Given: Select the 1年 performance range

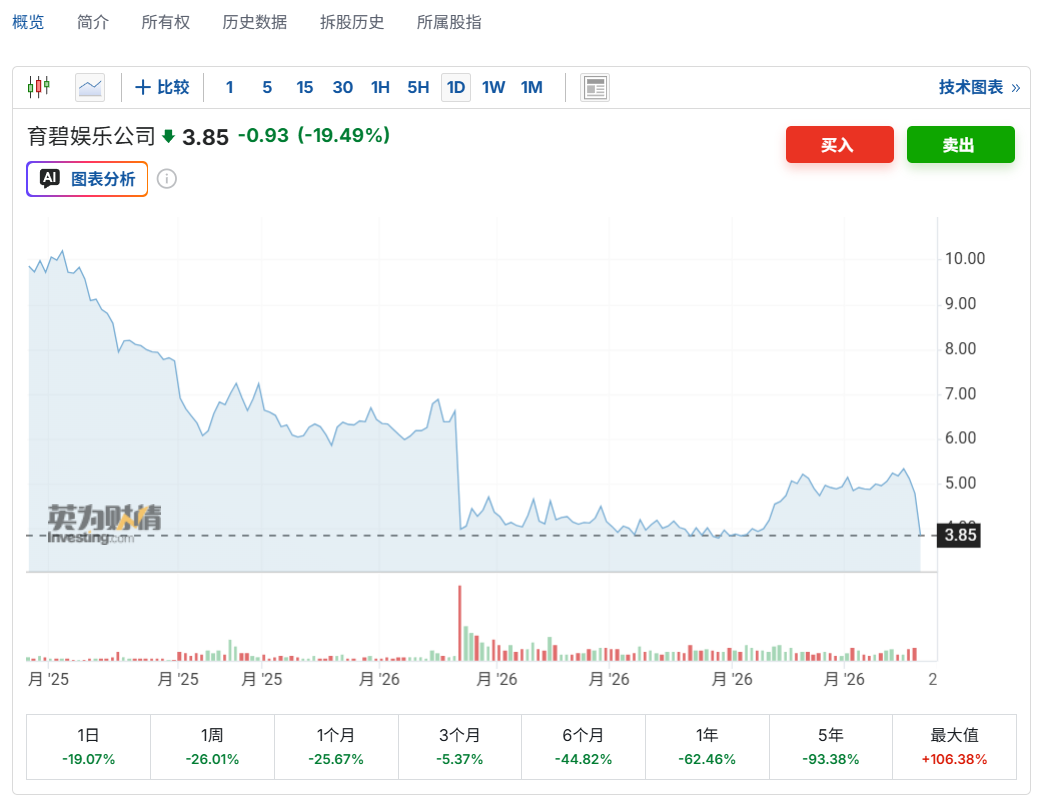Looking at the screenshot, I should [707, 747].
